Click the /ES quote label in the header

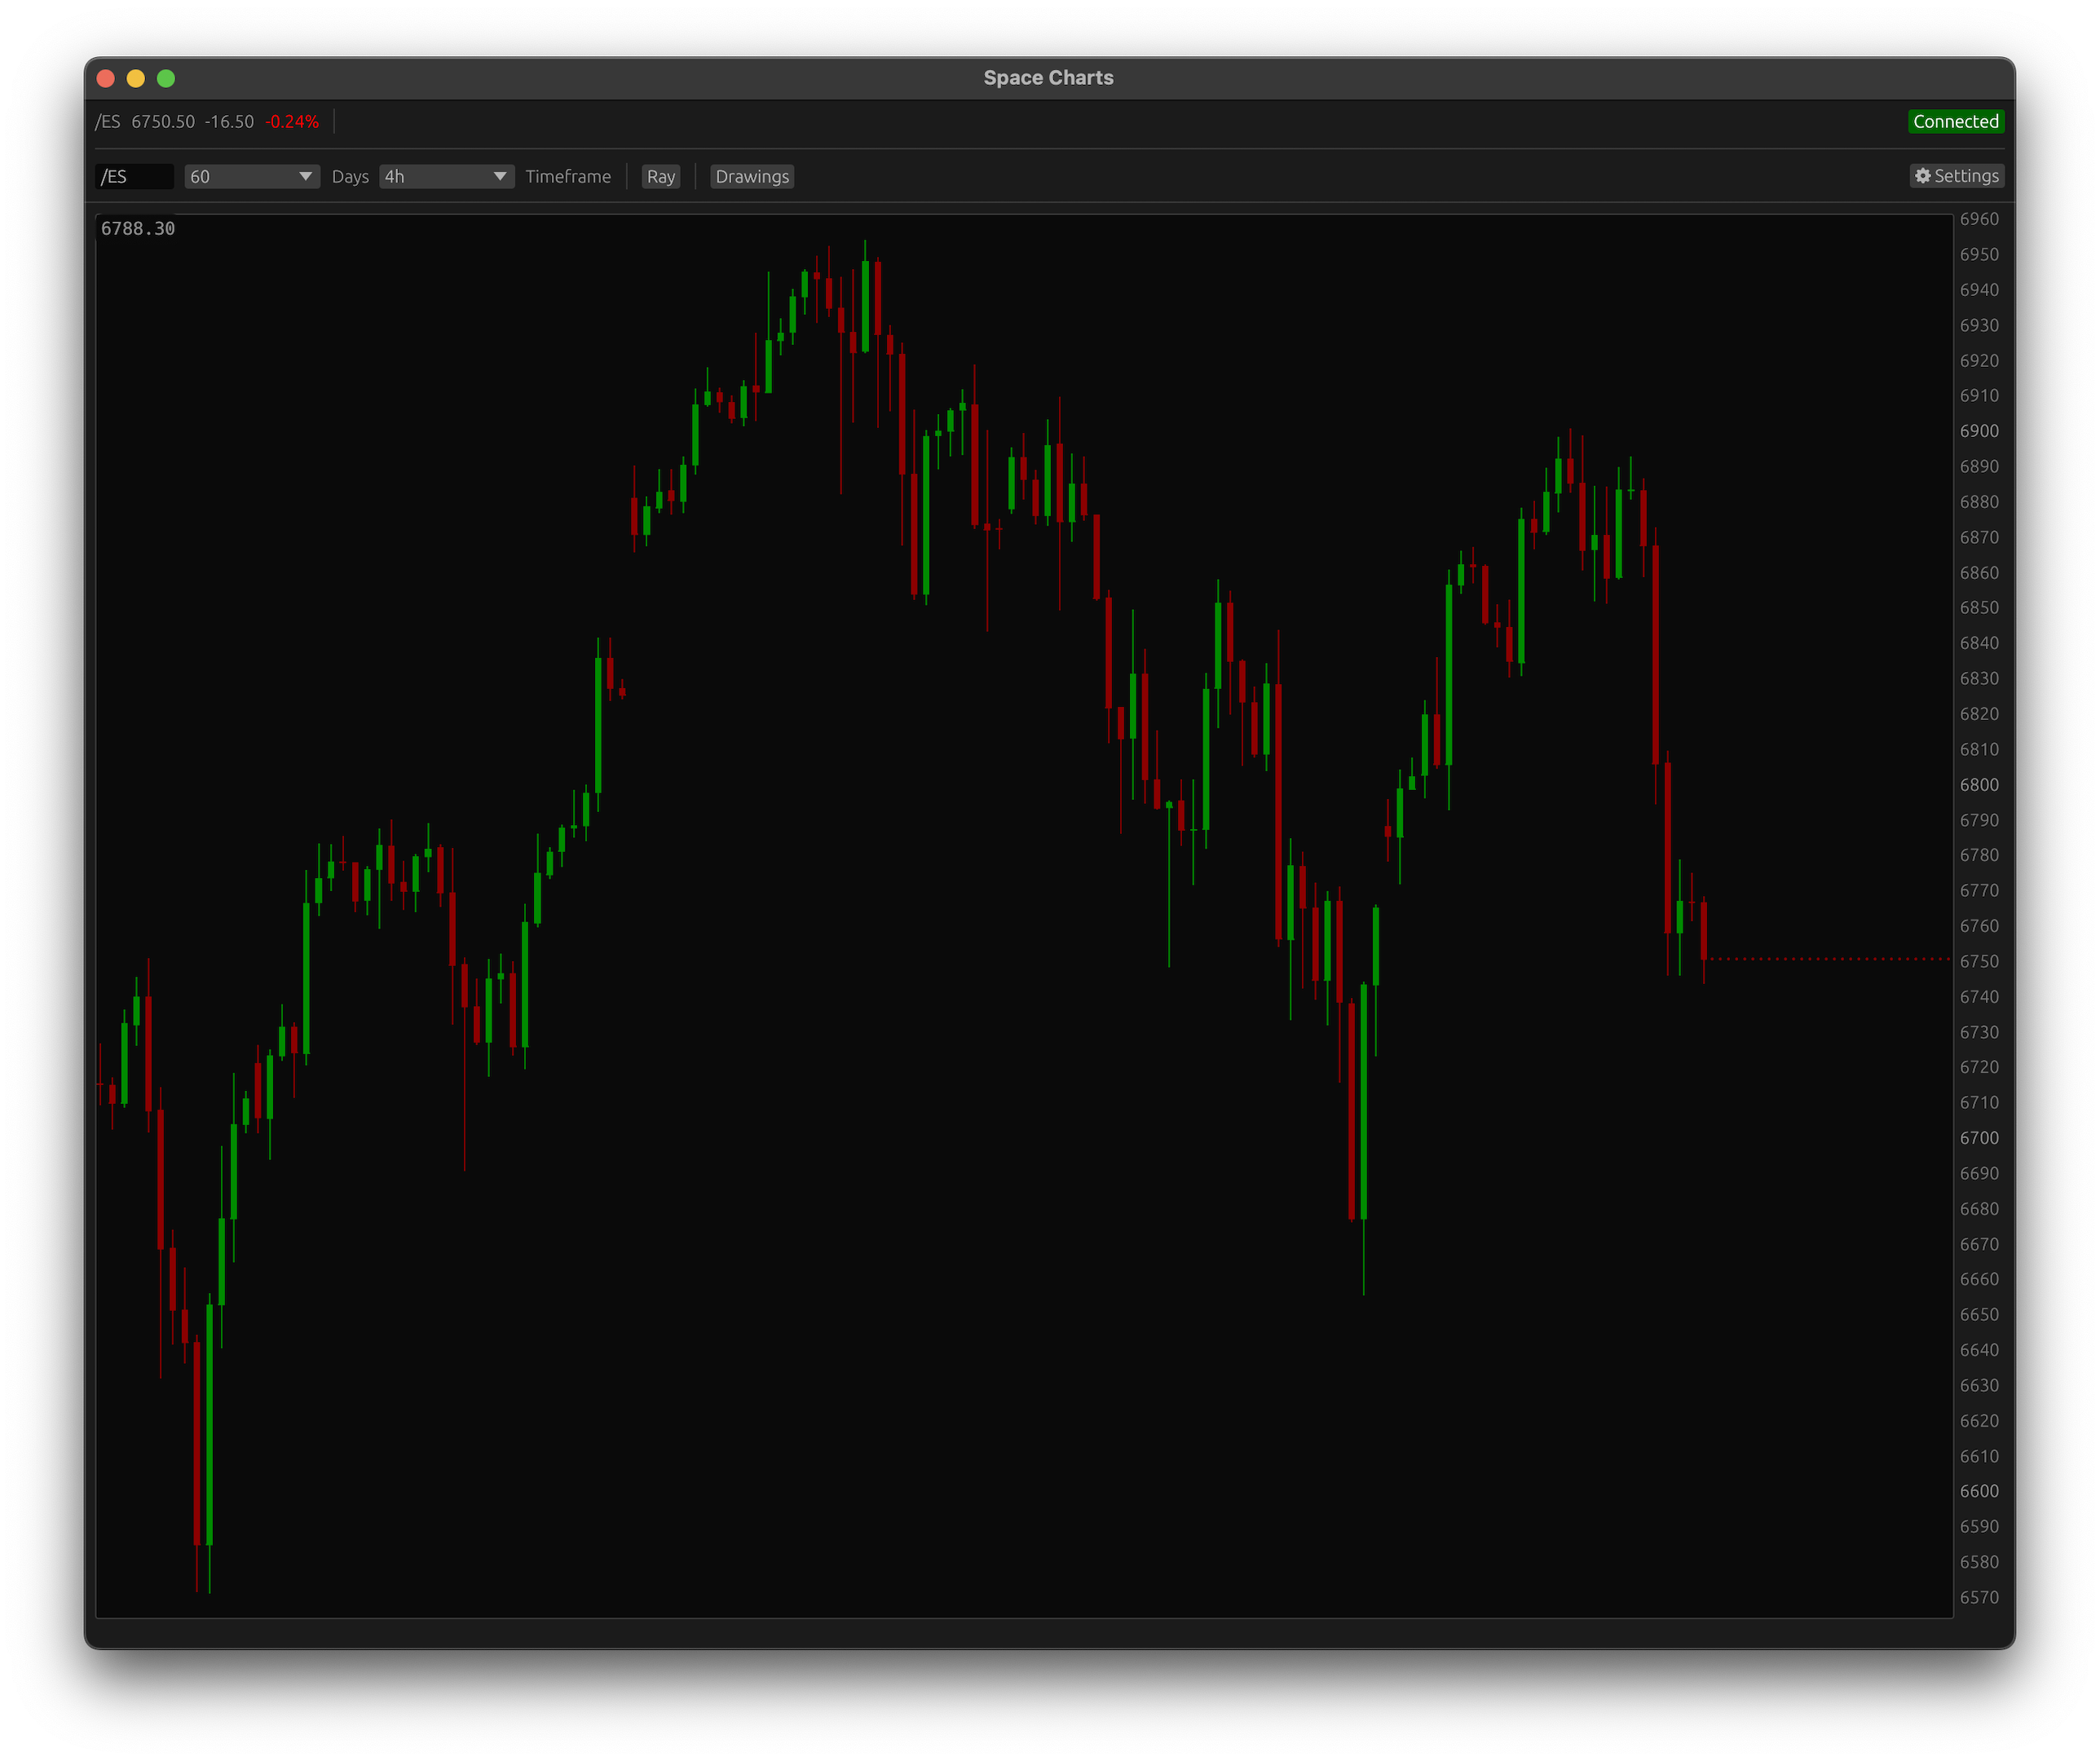pos(108,121)
